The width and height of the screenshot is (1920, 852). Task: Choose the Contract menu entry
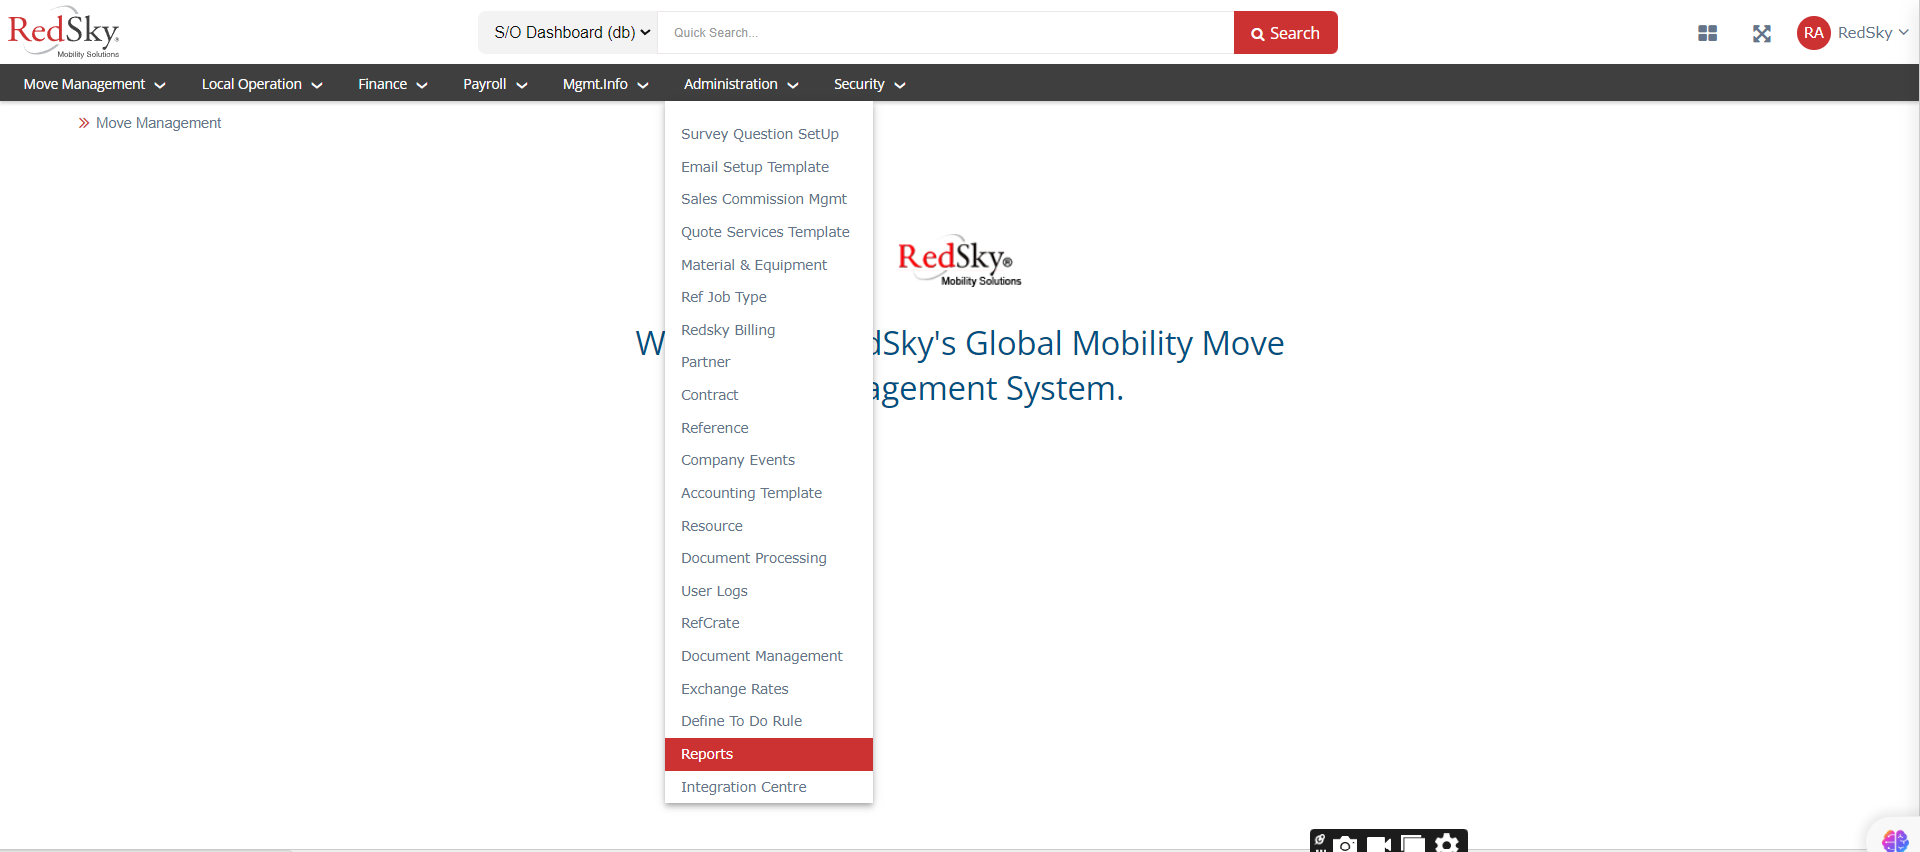point(768,395)
